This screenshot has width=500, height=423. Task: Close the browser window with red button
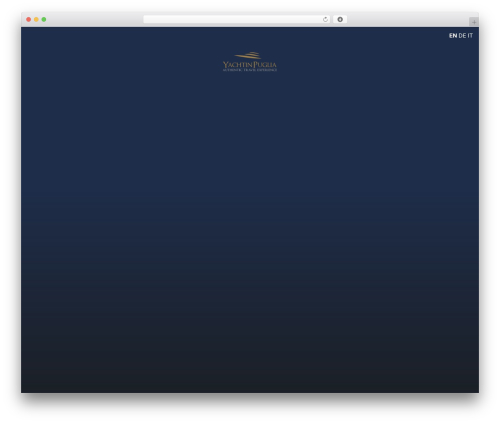(29, 19)
